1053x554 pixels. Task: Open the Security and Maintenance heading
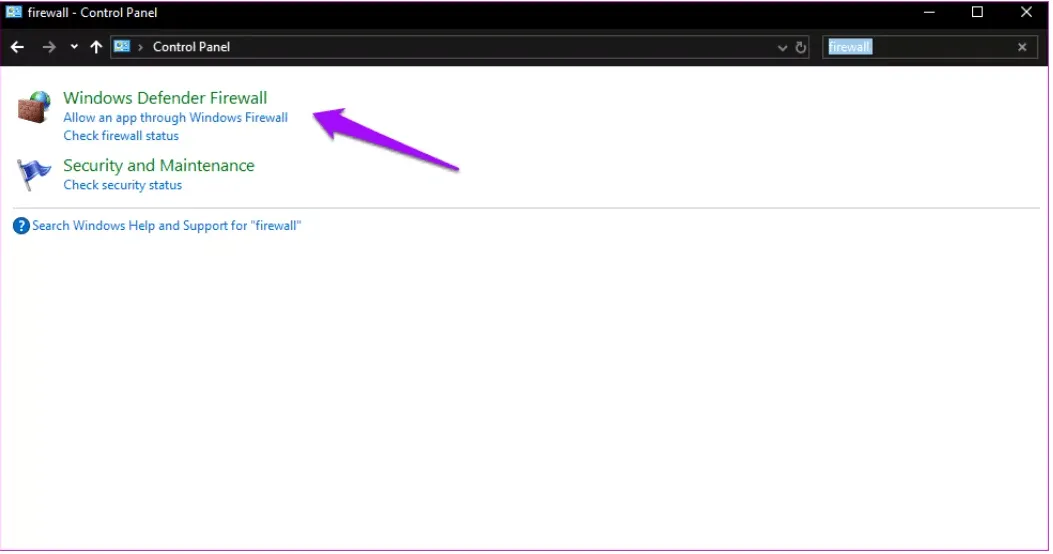(x=158, y=166)
